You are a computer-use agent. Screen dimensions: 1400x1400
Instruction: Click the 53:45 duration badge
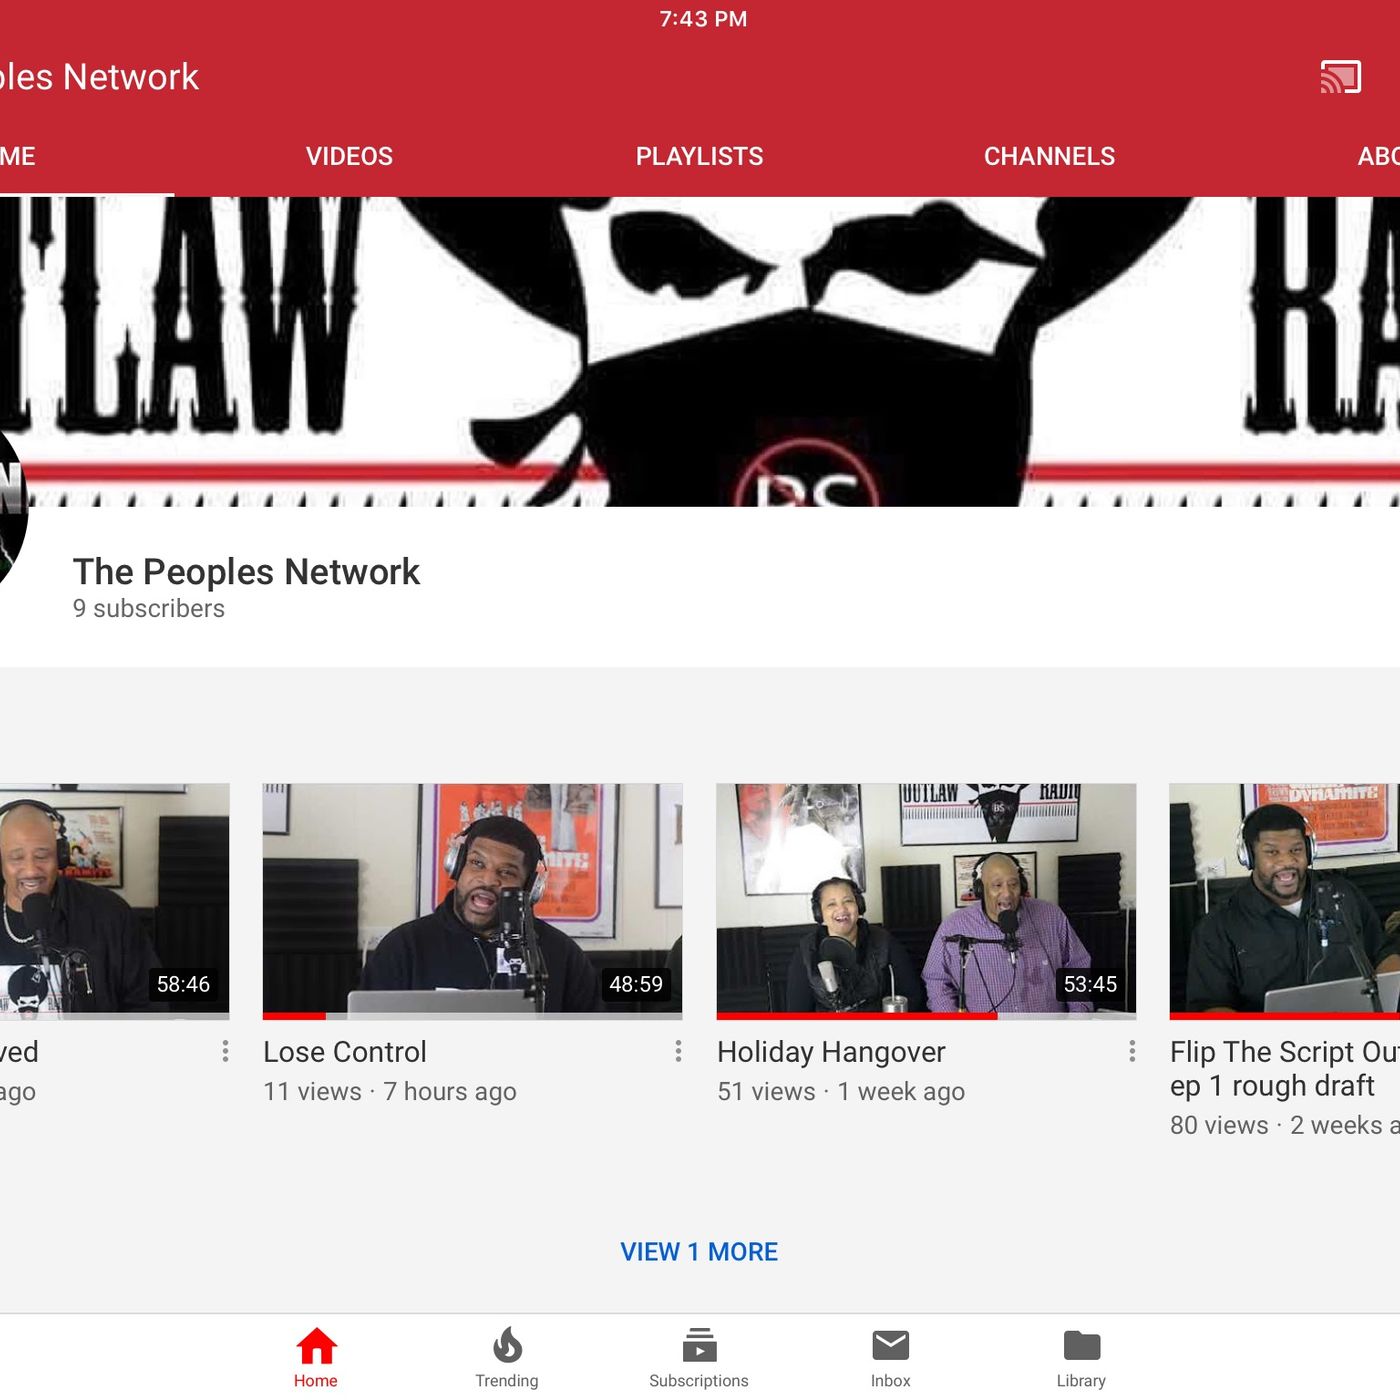[1090, 984]
